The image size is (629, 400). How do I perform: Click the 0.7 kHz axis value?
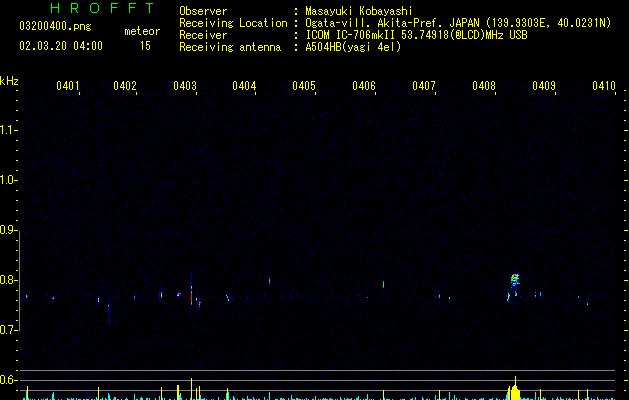click(x=8, y=330)
